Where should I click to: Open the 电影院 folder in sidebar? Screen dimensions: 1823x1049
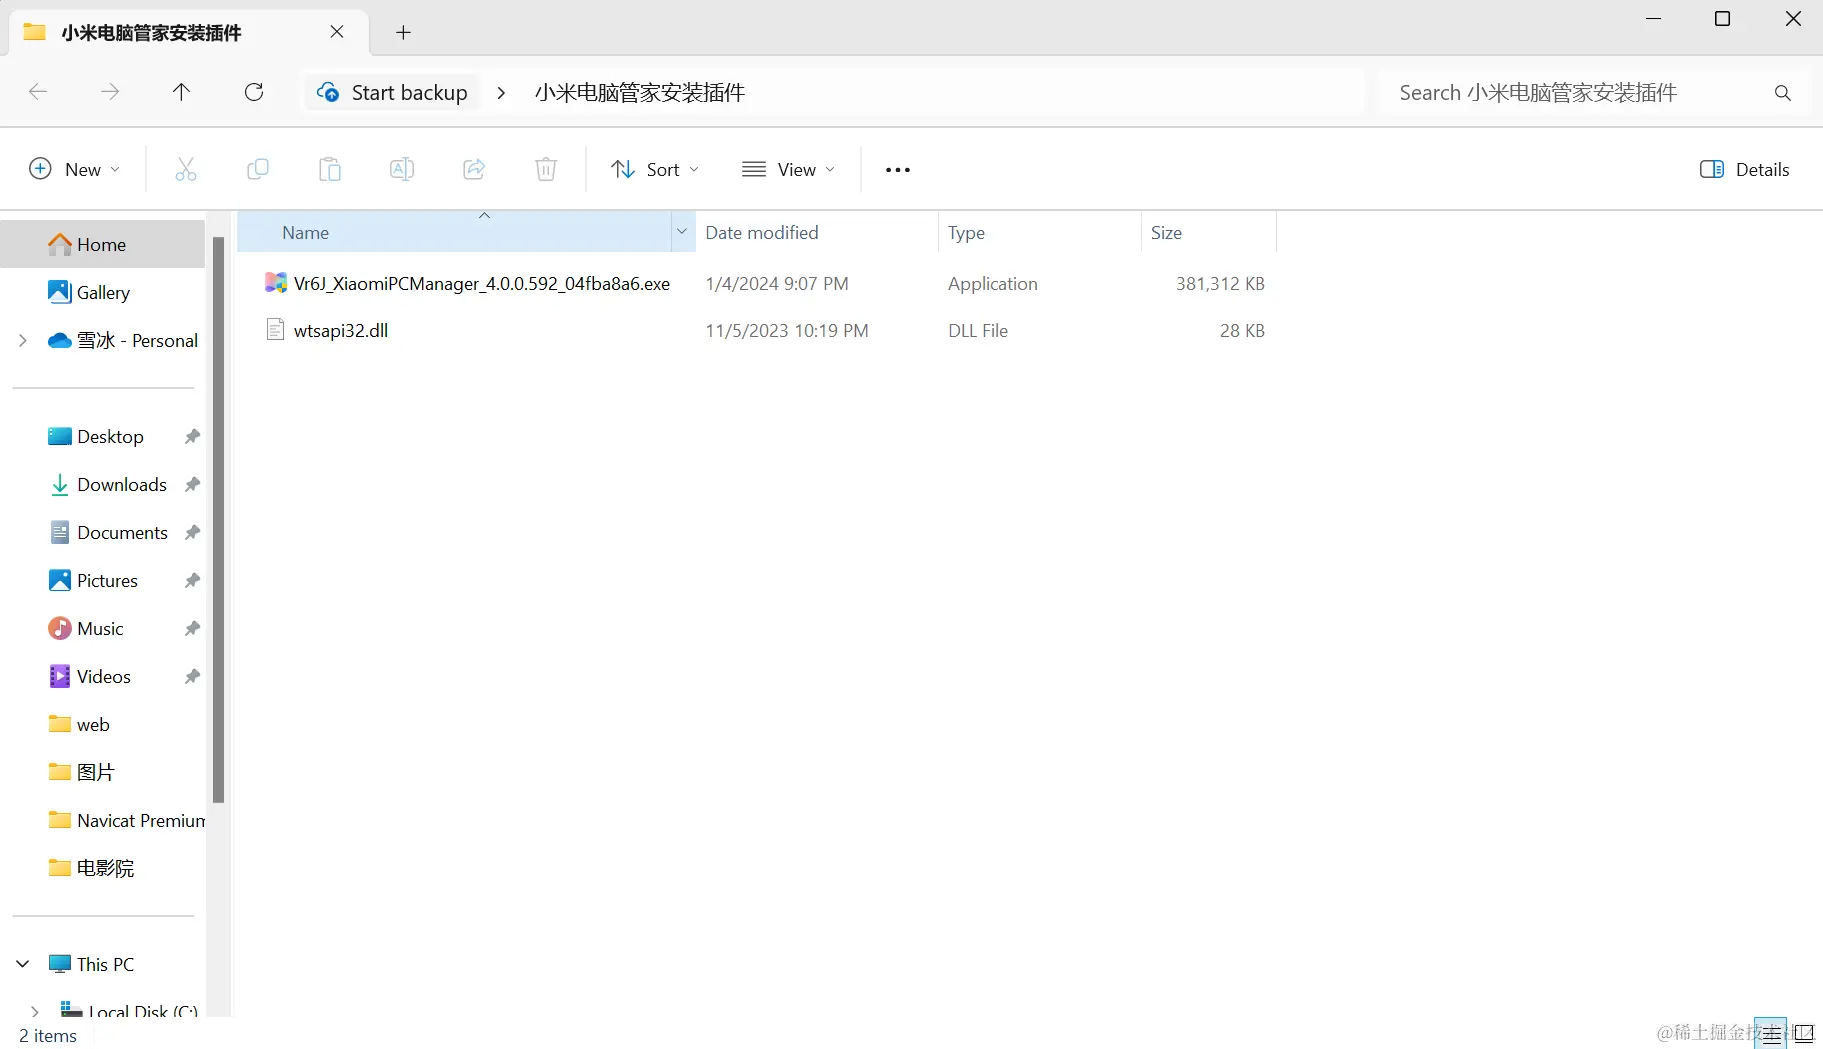105,869
